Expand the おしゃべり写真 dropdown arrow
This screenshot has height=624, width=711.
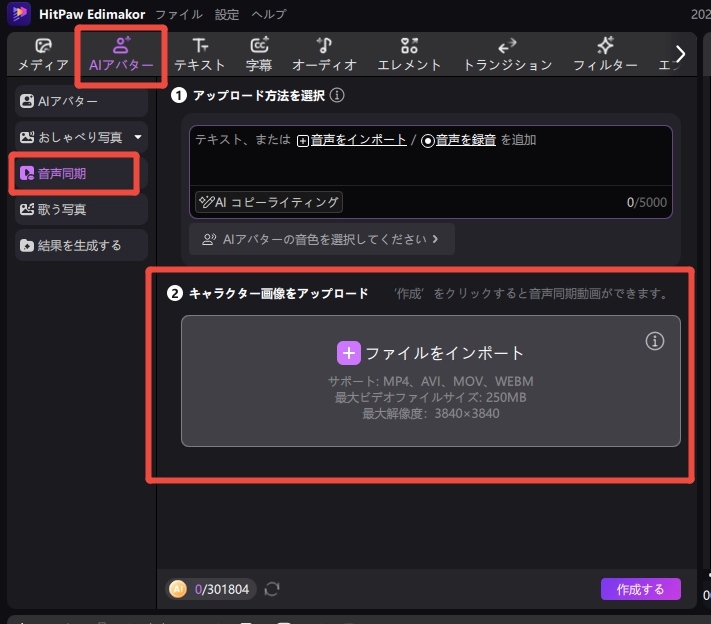[138, 137]
